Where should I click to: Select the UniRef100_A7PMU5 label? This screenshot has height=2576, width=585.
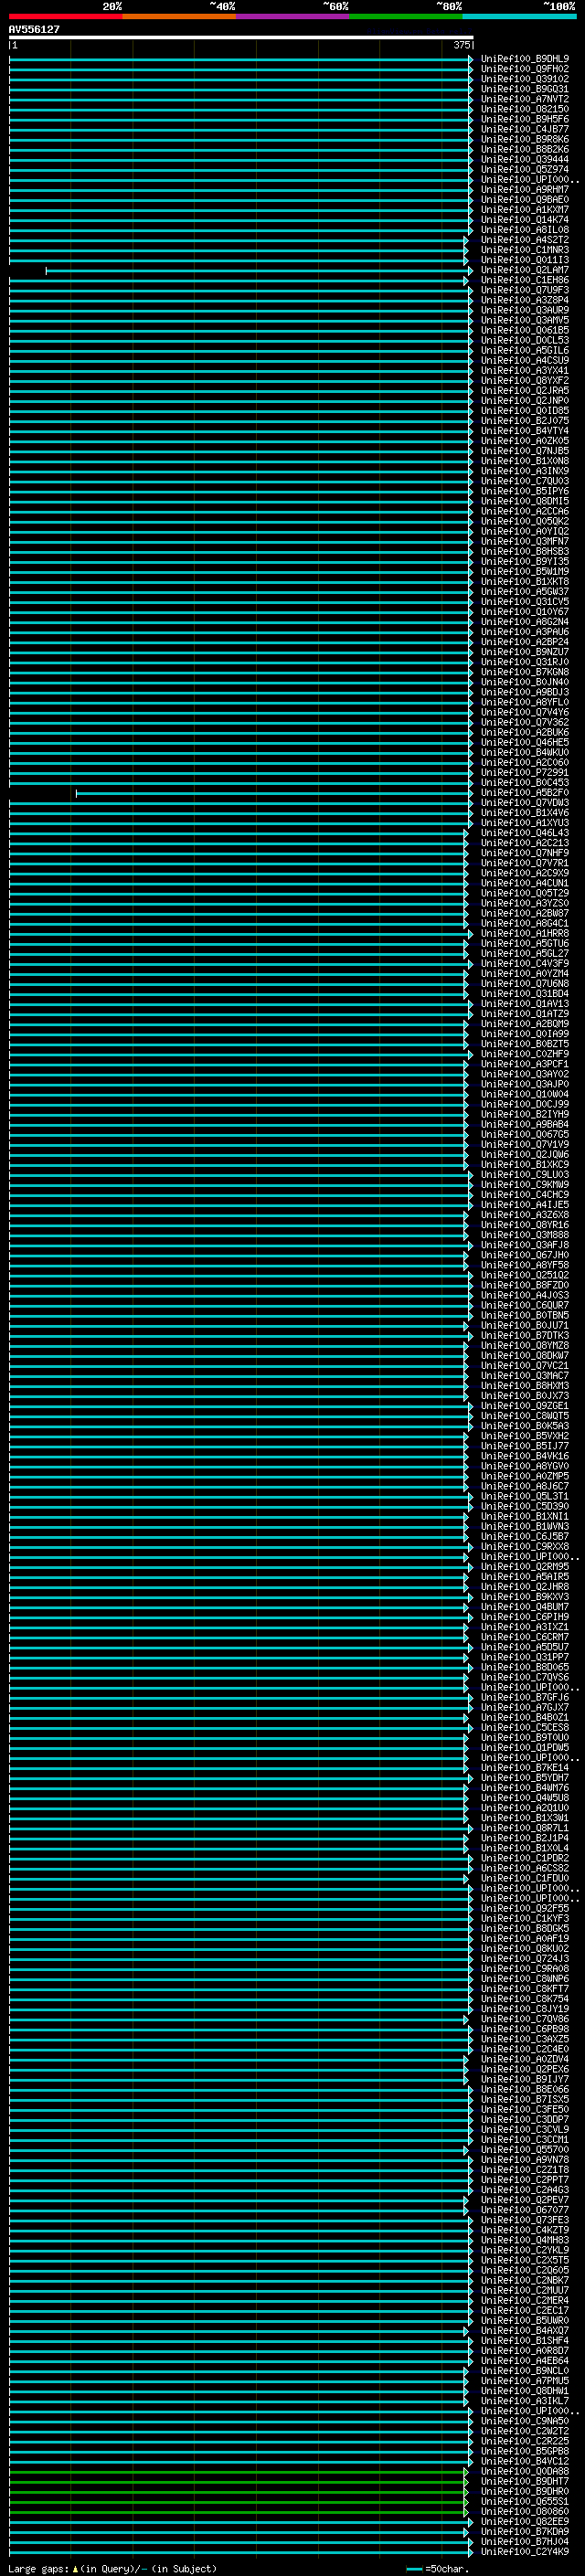point(525,2380)
